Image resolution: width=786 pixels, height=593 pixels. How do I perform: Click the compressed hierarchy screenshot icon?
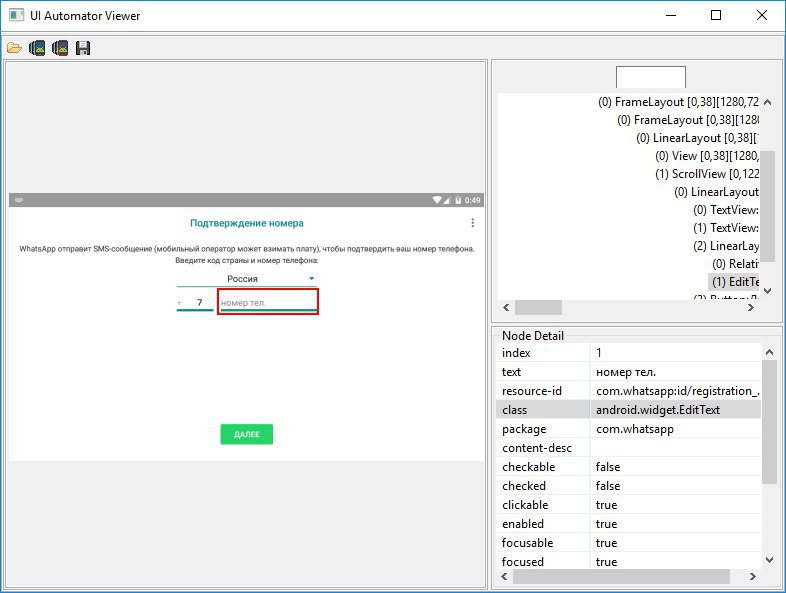(60, 48)
